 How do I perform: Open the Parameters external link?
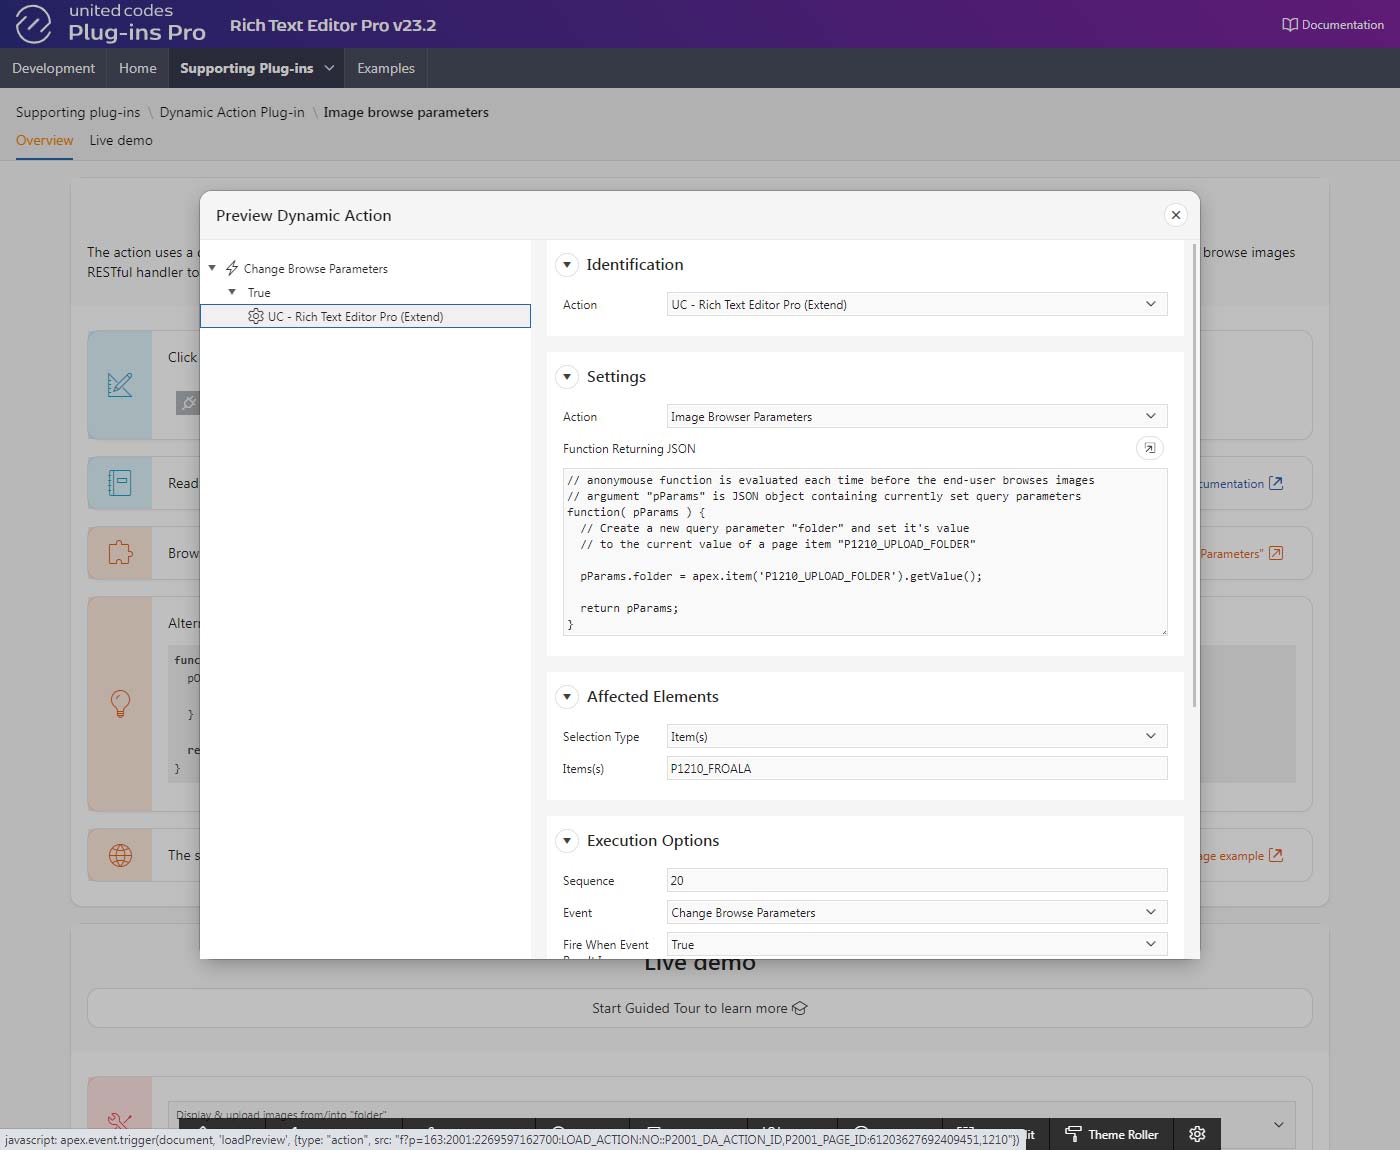click(x=1241, y=553)
